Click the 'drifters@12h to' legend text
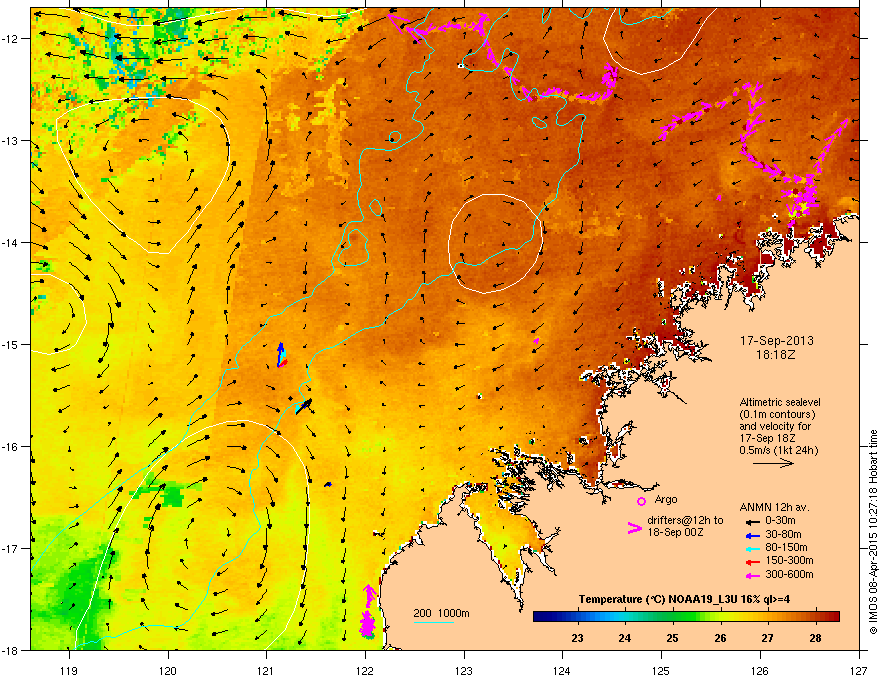Screen dimensions: 880x680 click(x=685, y=520)
